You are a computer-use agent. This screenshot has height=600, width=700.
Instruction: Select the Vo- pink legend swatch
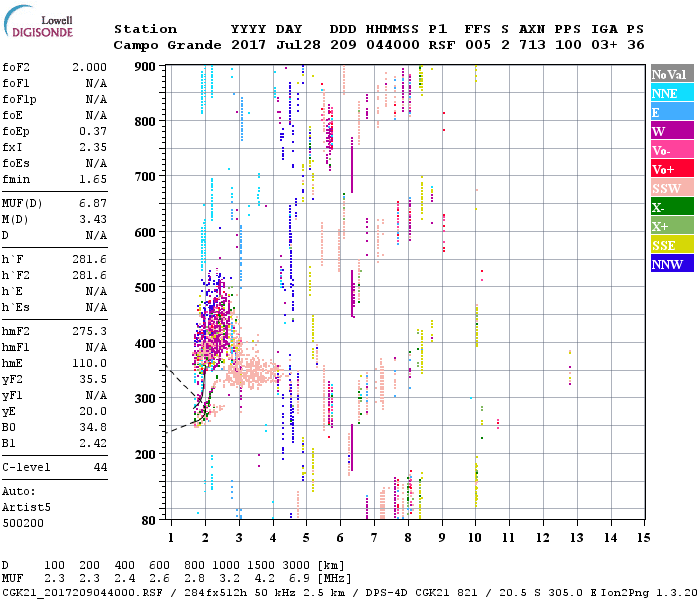click(672, 150)
